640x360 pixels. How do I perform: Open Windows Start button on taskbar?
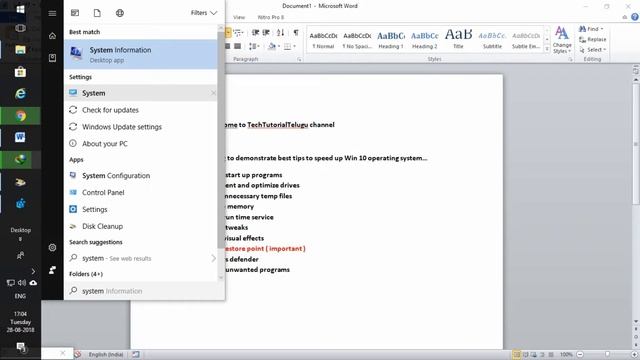[x=20, y=9]
